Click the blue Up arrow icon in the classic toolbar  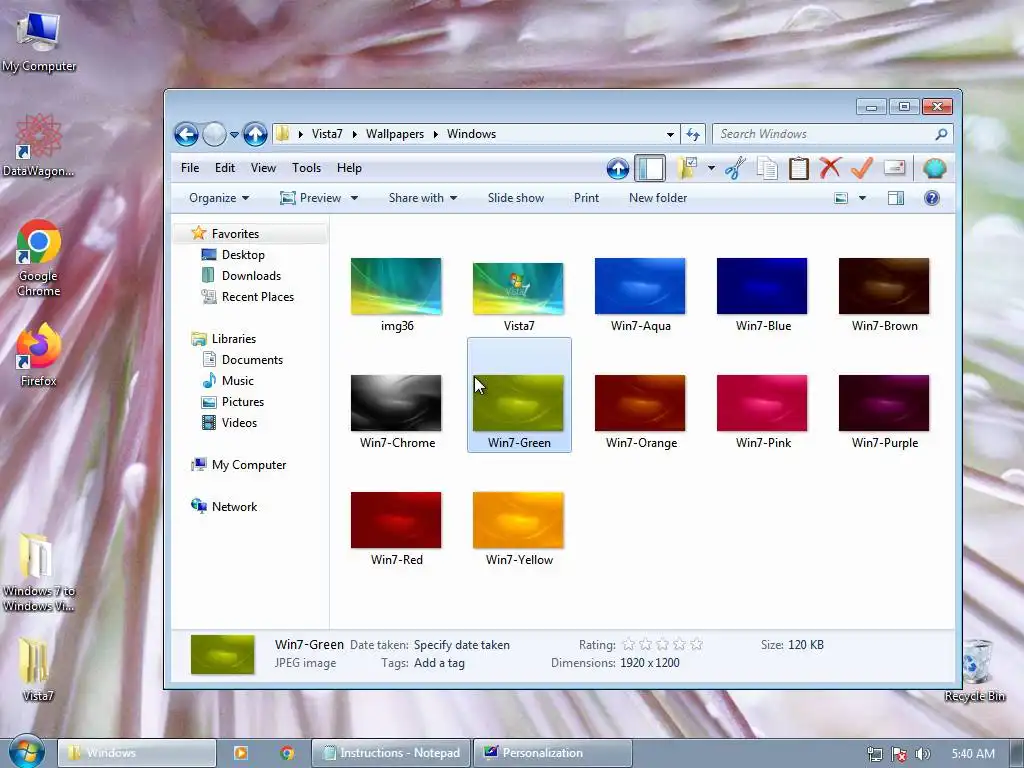618,168
